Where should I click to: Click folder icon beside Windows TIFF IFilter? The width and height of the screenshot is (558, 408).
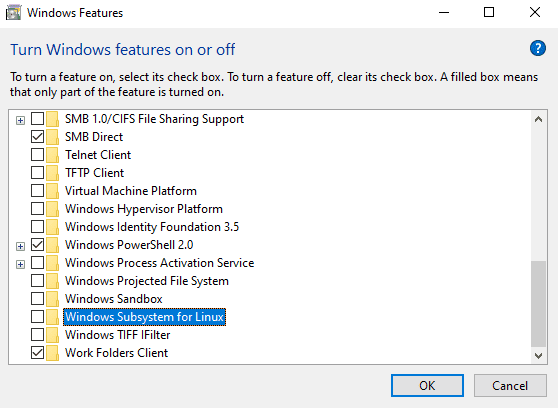point(53,335)
